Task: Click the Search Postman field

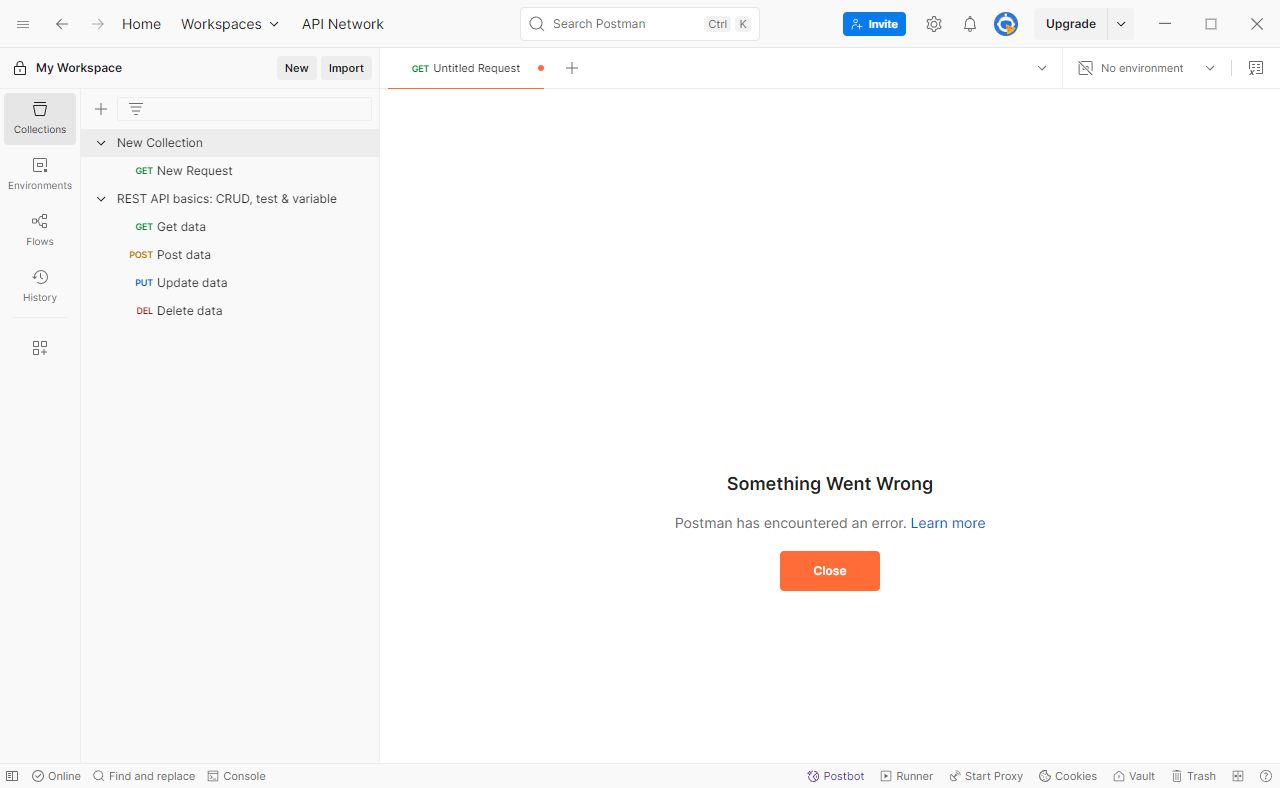Action: (640, 24)
